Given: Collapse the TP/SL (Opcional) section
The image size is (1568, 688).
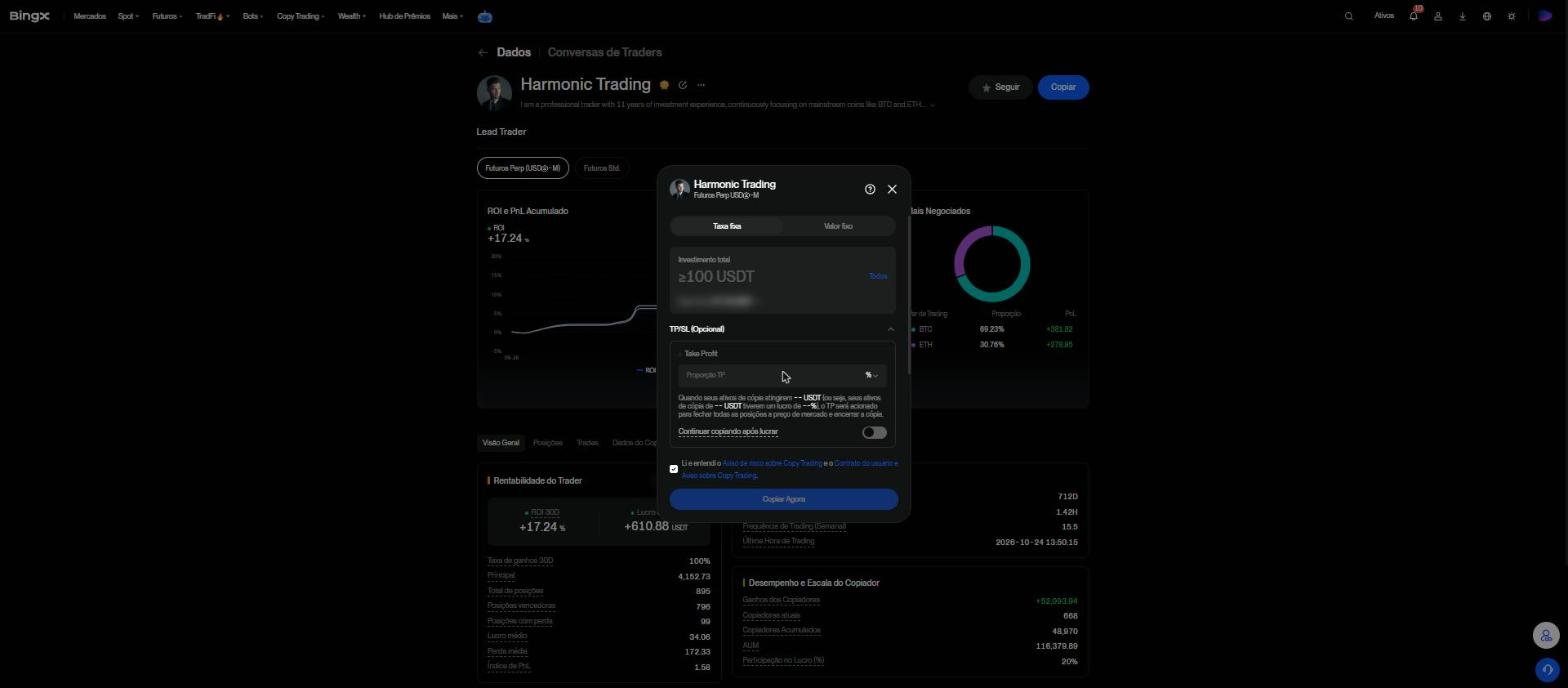Looking at the screenshot, I should (890, 329).
